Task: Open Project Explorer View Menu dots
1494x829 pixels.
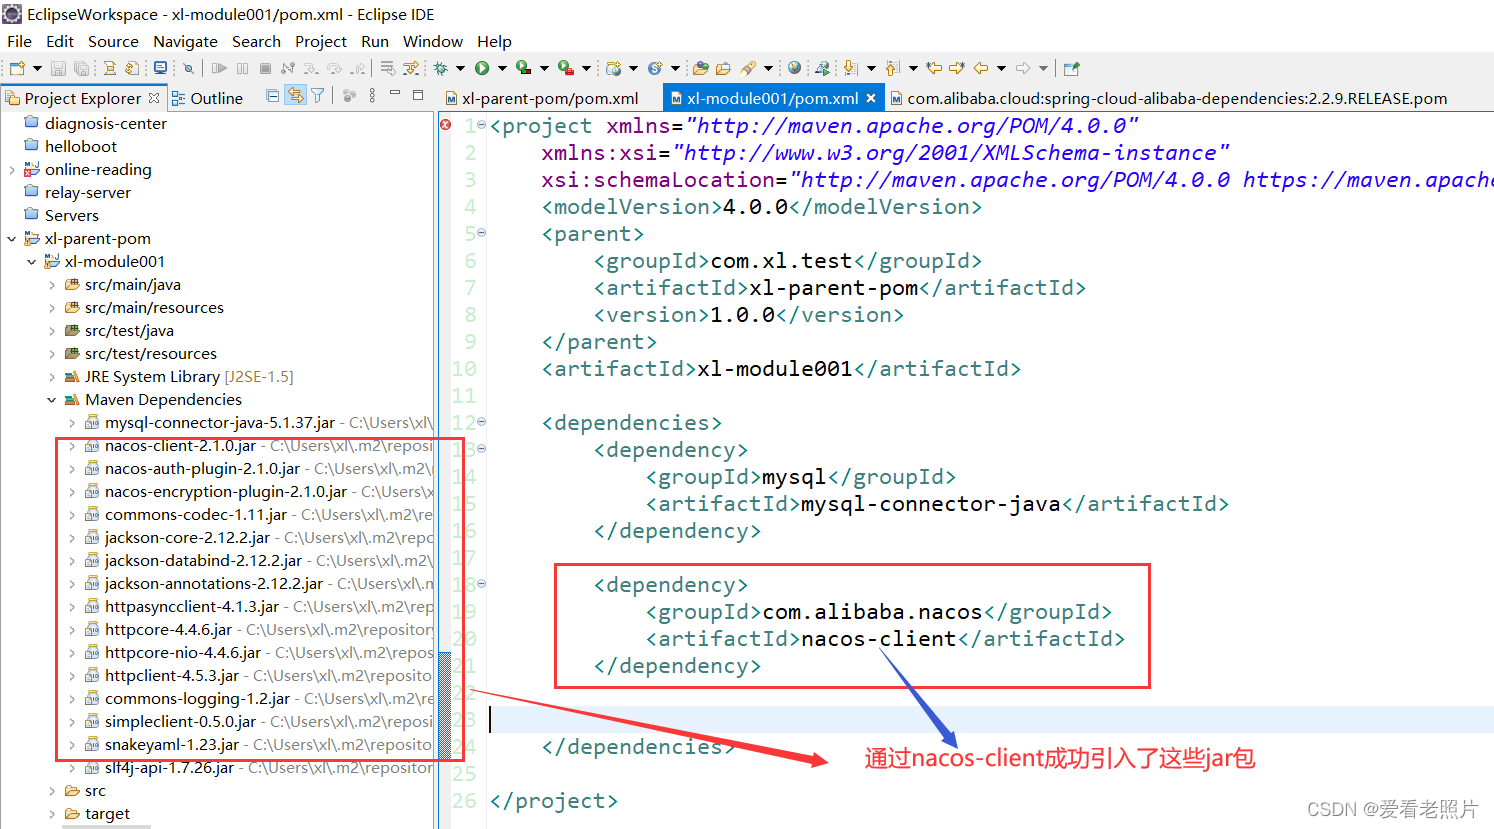Action: point(372,96)
